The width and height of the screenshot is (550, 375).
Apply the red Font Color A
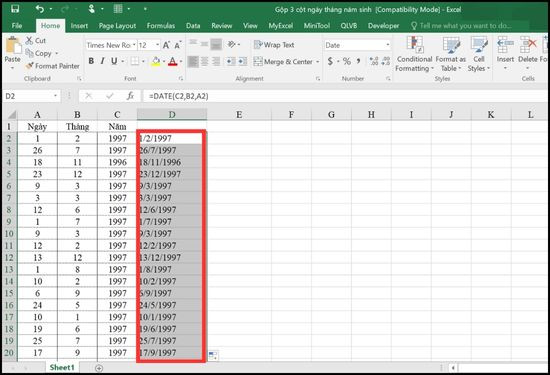pyautogui.click(x=173, y=61)
